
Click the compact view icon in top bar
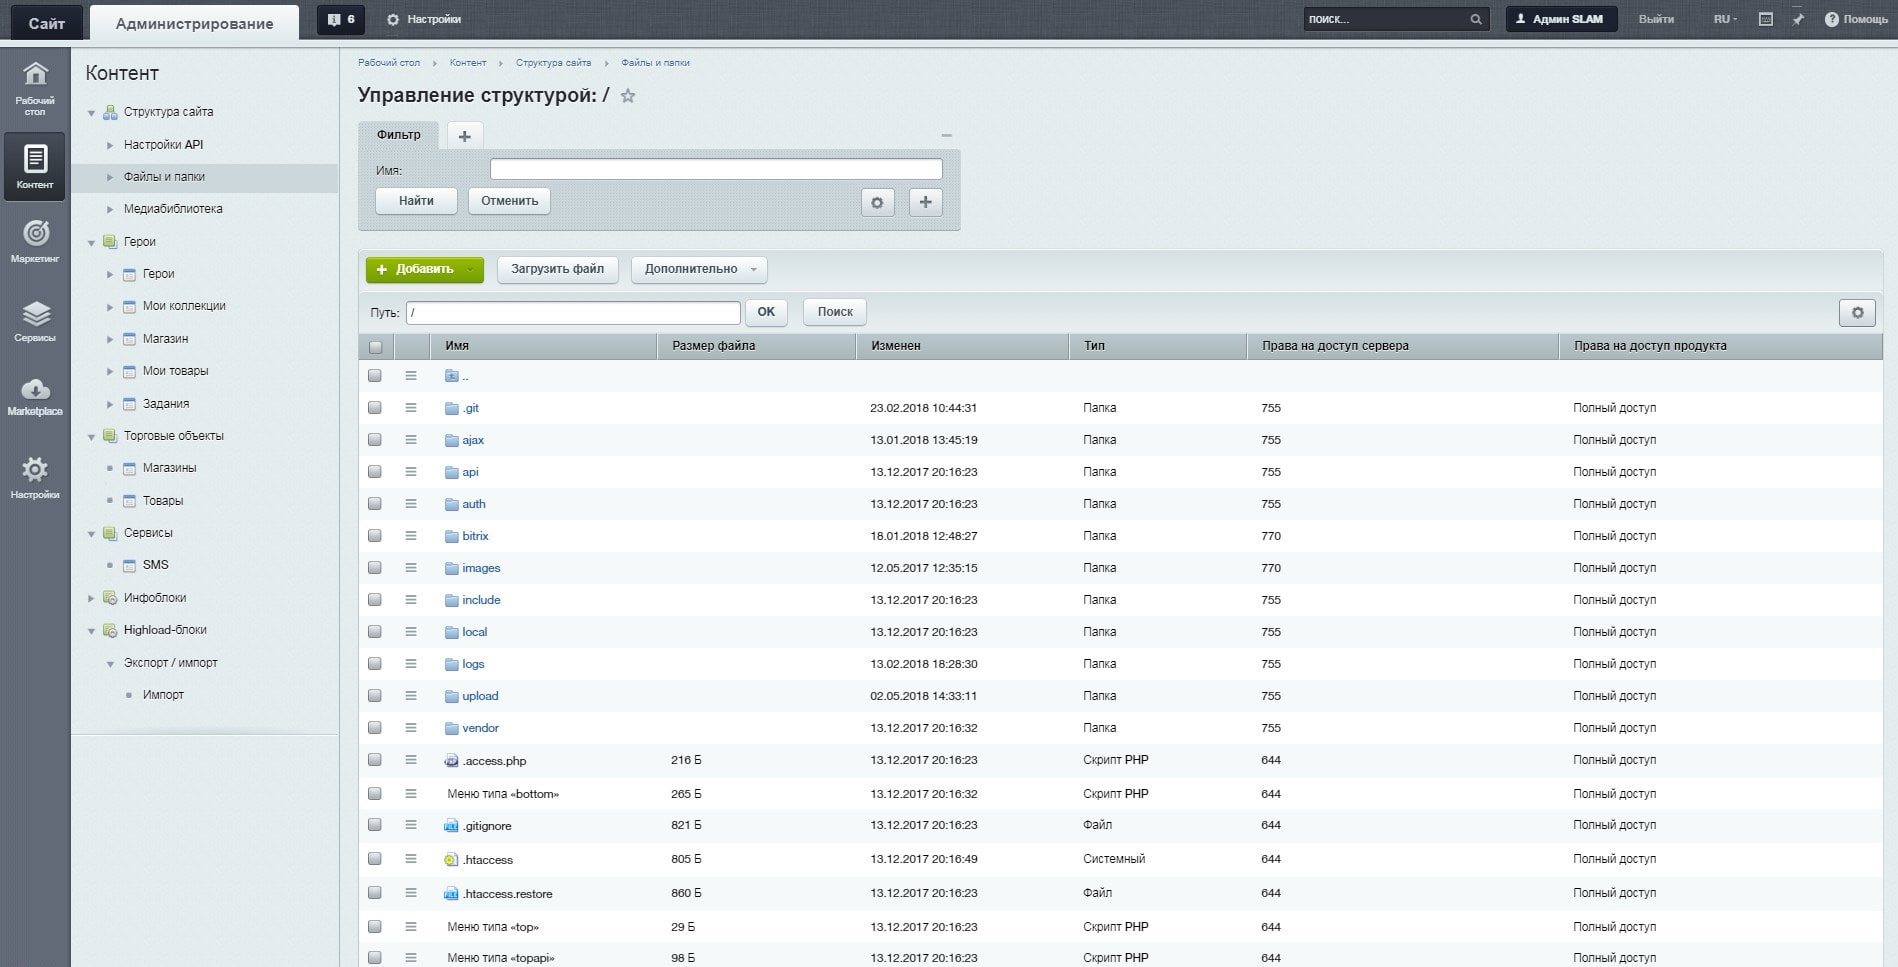point(1765,19)
